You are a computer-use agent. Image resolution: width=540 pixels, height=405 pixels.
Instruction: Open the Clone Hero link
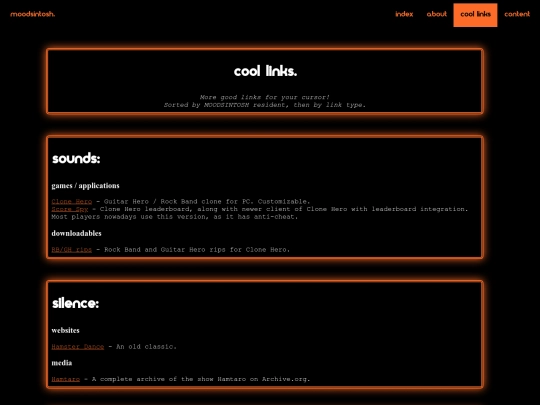coord(72,201)
